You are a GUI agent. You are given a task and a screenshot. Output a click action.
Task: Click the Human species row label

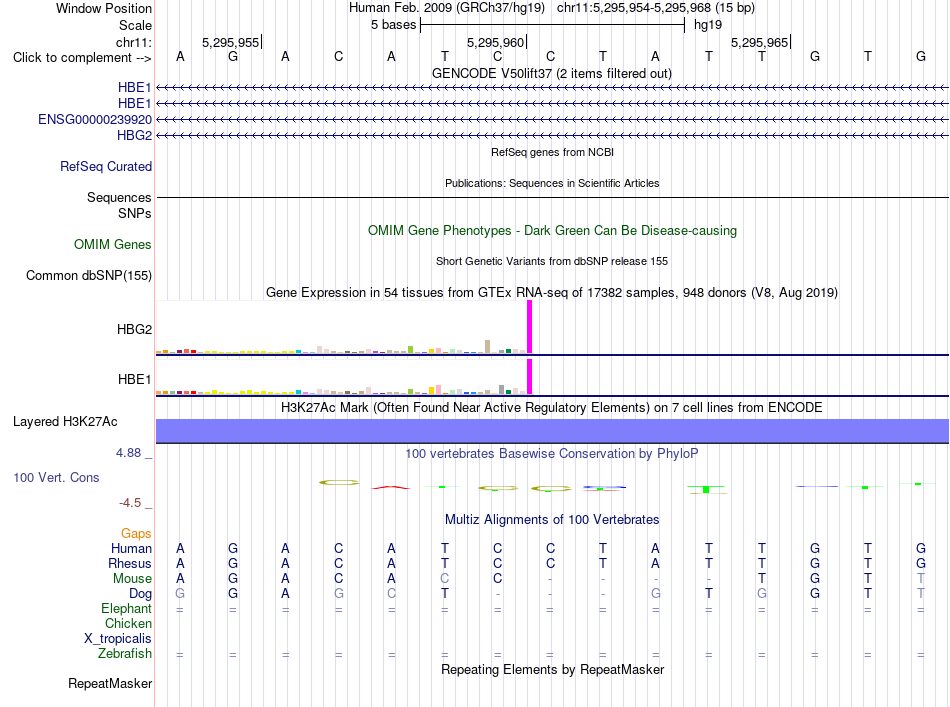point(131,548)
